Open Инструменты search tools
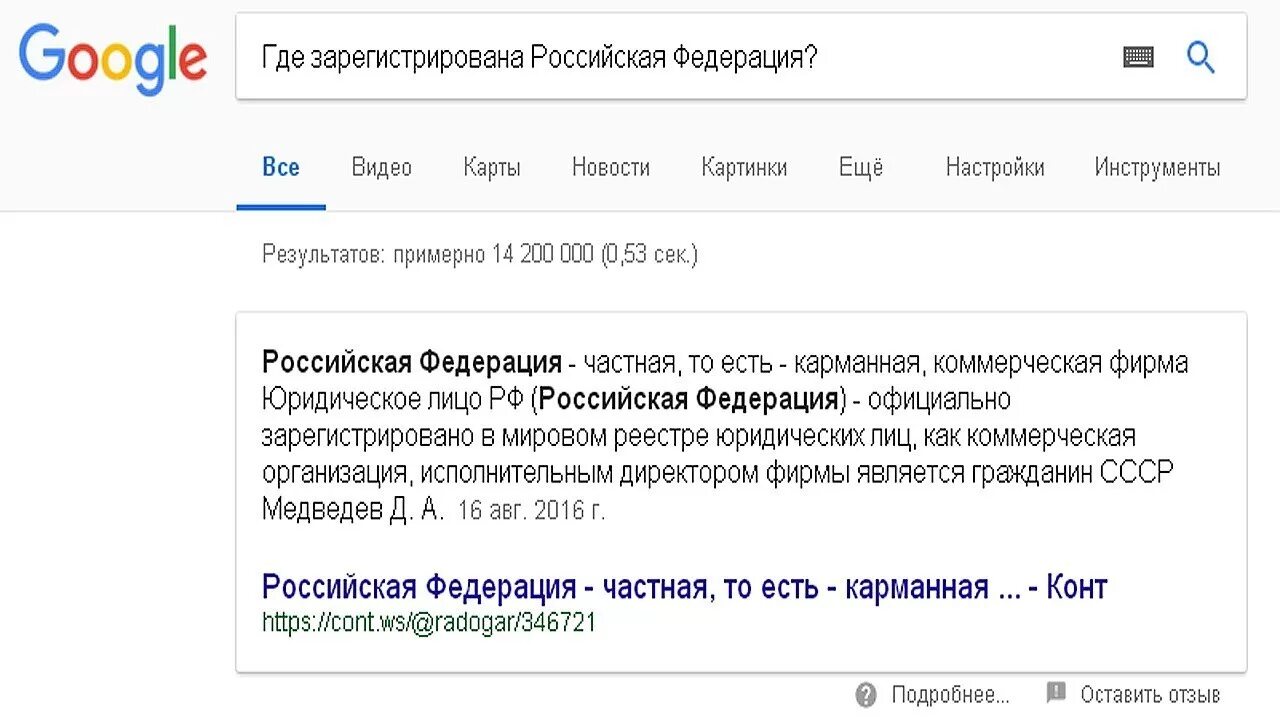The width and height of the screenshot is (1280, 720). tap(1157, 167)
